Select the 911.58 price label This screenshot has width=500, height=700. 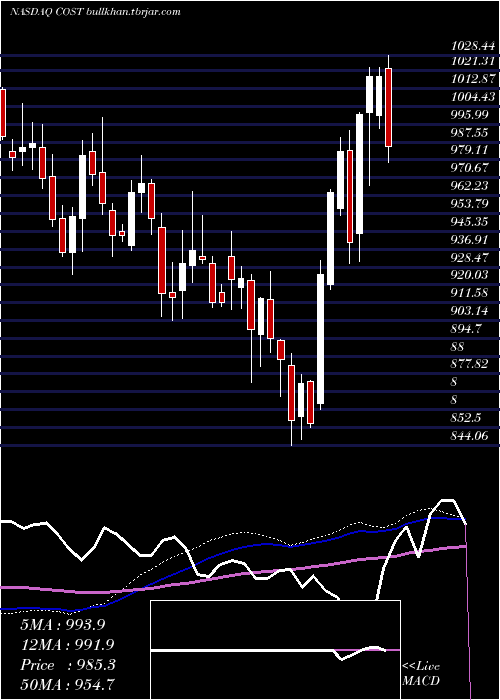coord(470,293)
